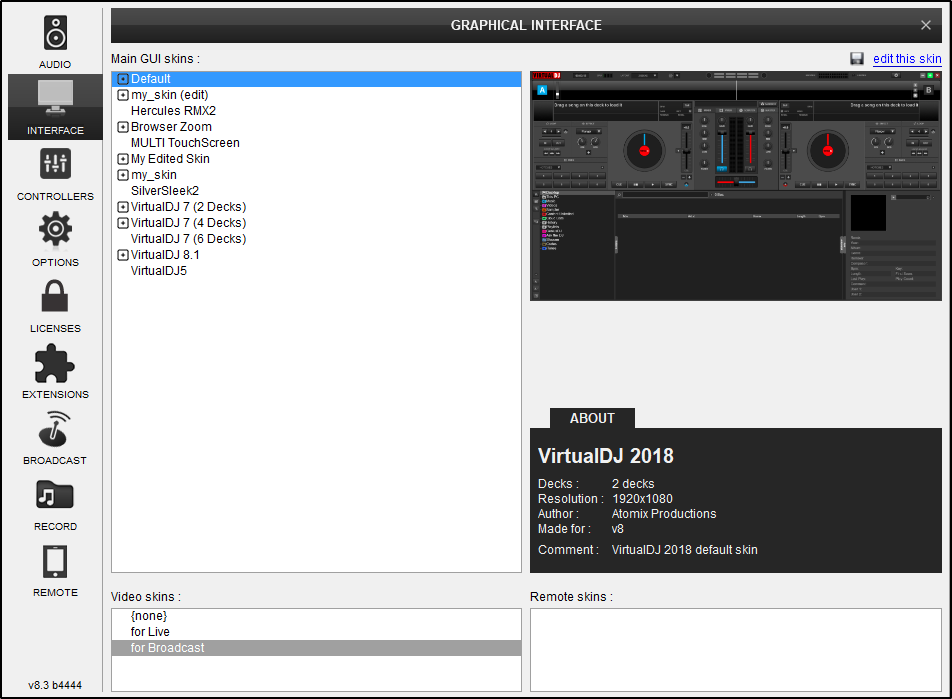Viewport: 952px width, 699px height.
Task: Switch to the ABOUT tab
Action: coord(592,418)
